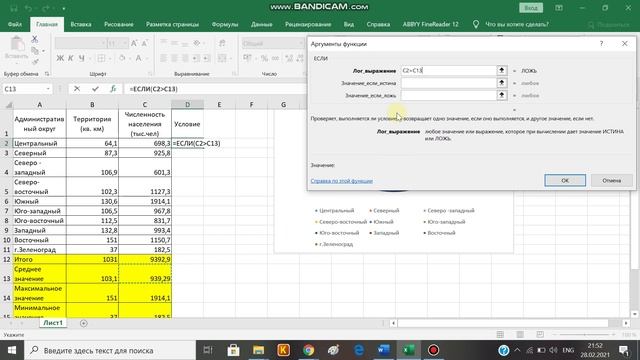Click the dialog help question mark
Image resolution: width=640 pixels, height=360 pixels.
click(x=601, y=44)
